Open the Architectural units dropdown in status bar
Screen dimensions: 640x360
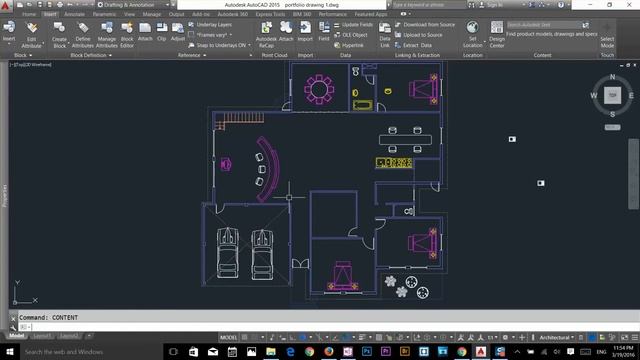click(x=557, y=338)
